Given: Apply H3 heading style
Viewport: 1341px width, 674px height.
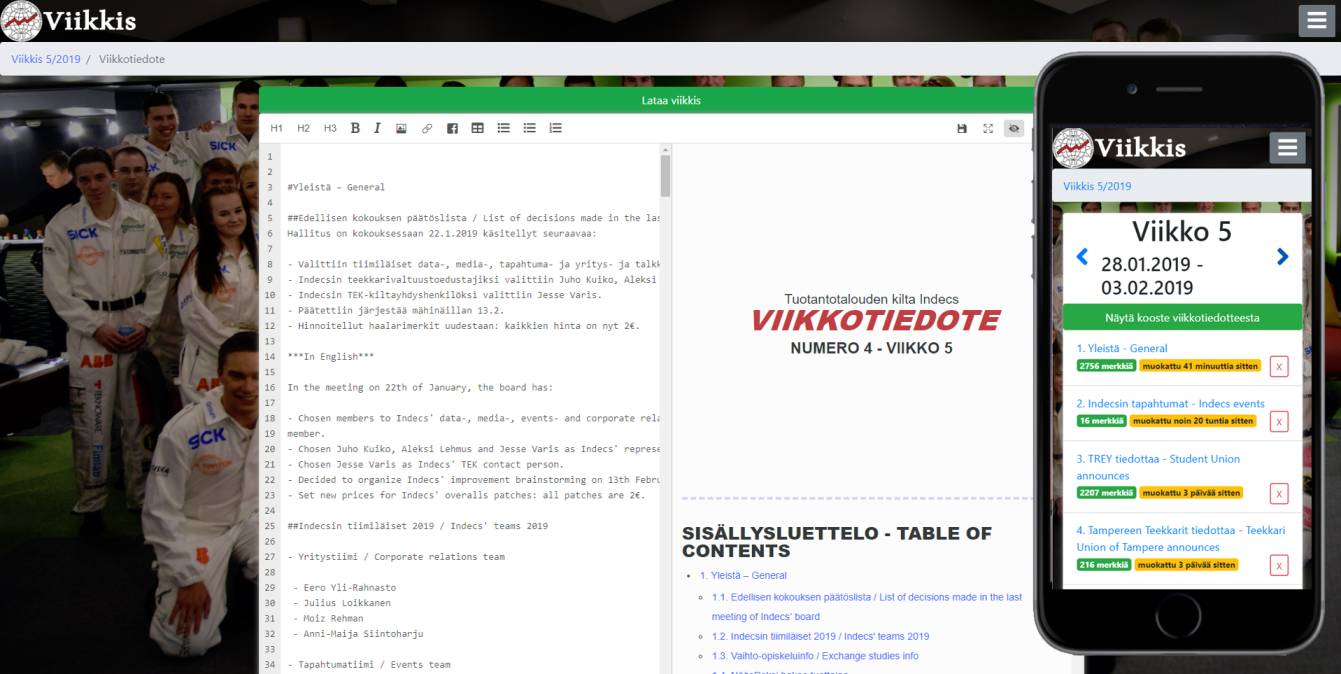Looking at the screenshot, I should tap(330, 128).
